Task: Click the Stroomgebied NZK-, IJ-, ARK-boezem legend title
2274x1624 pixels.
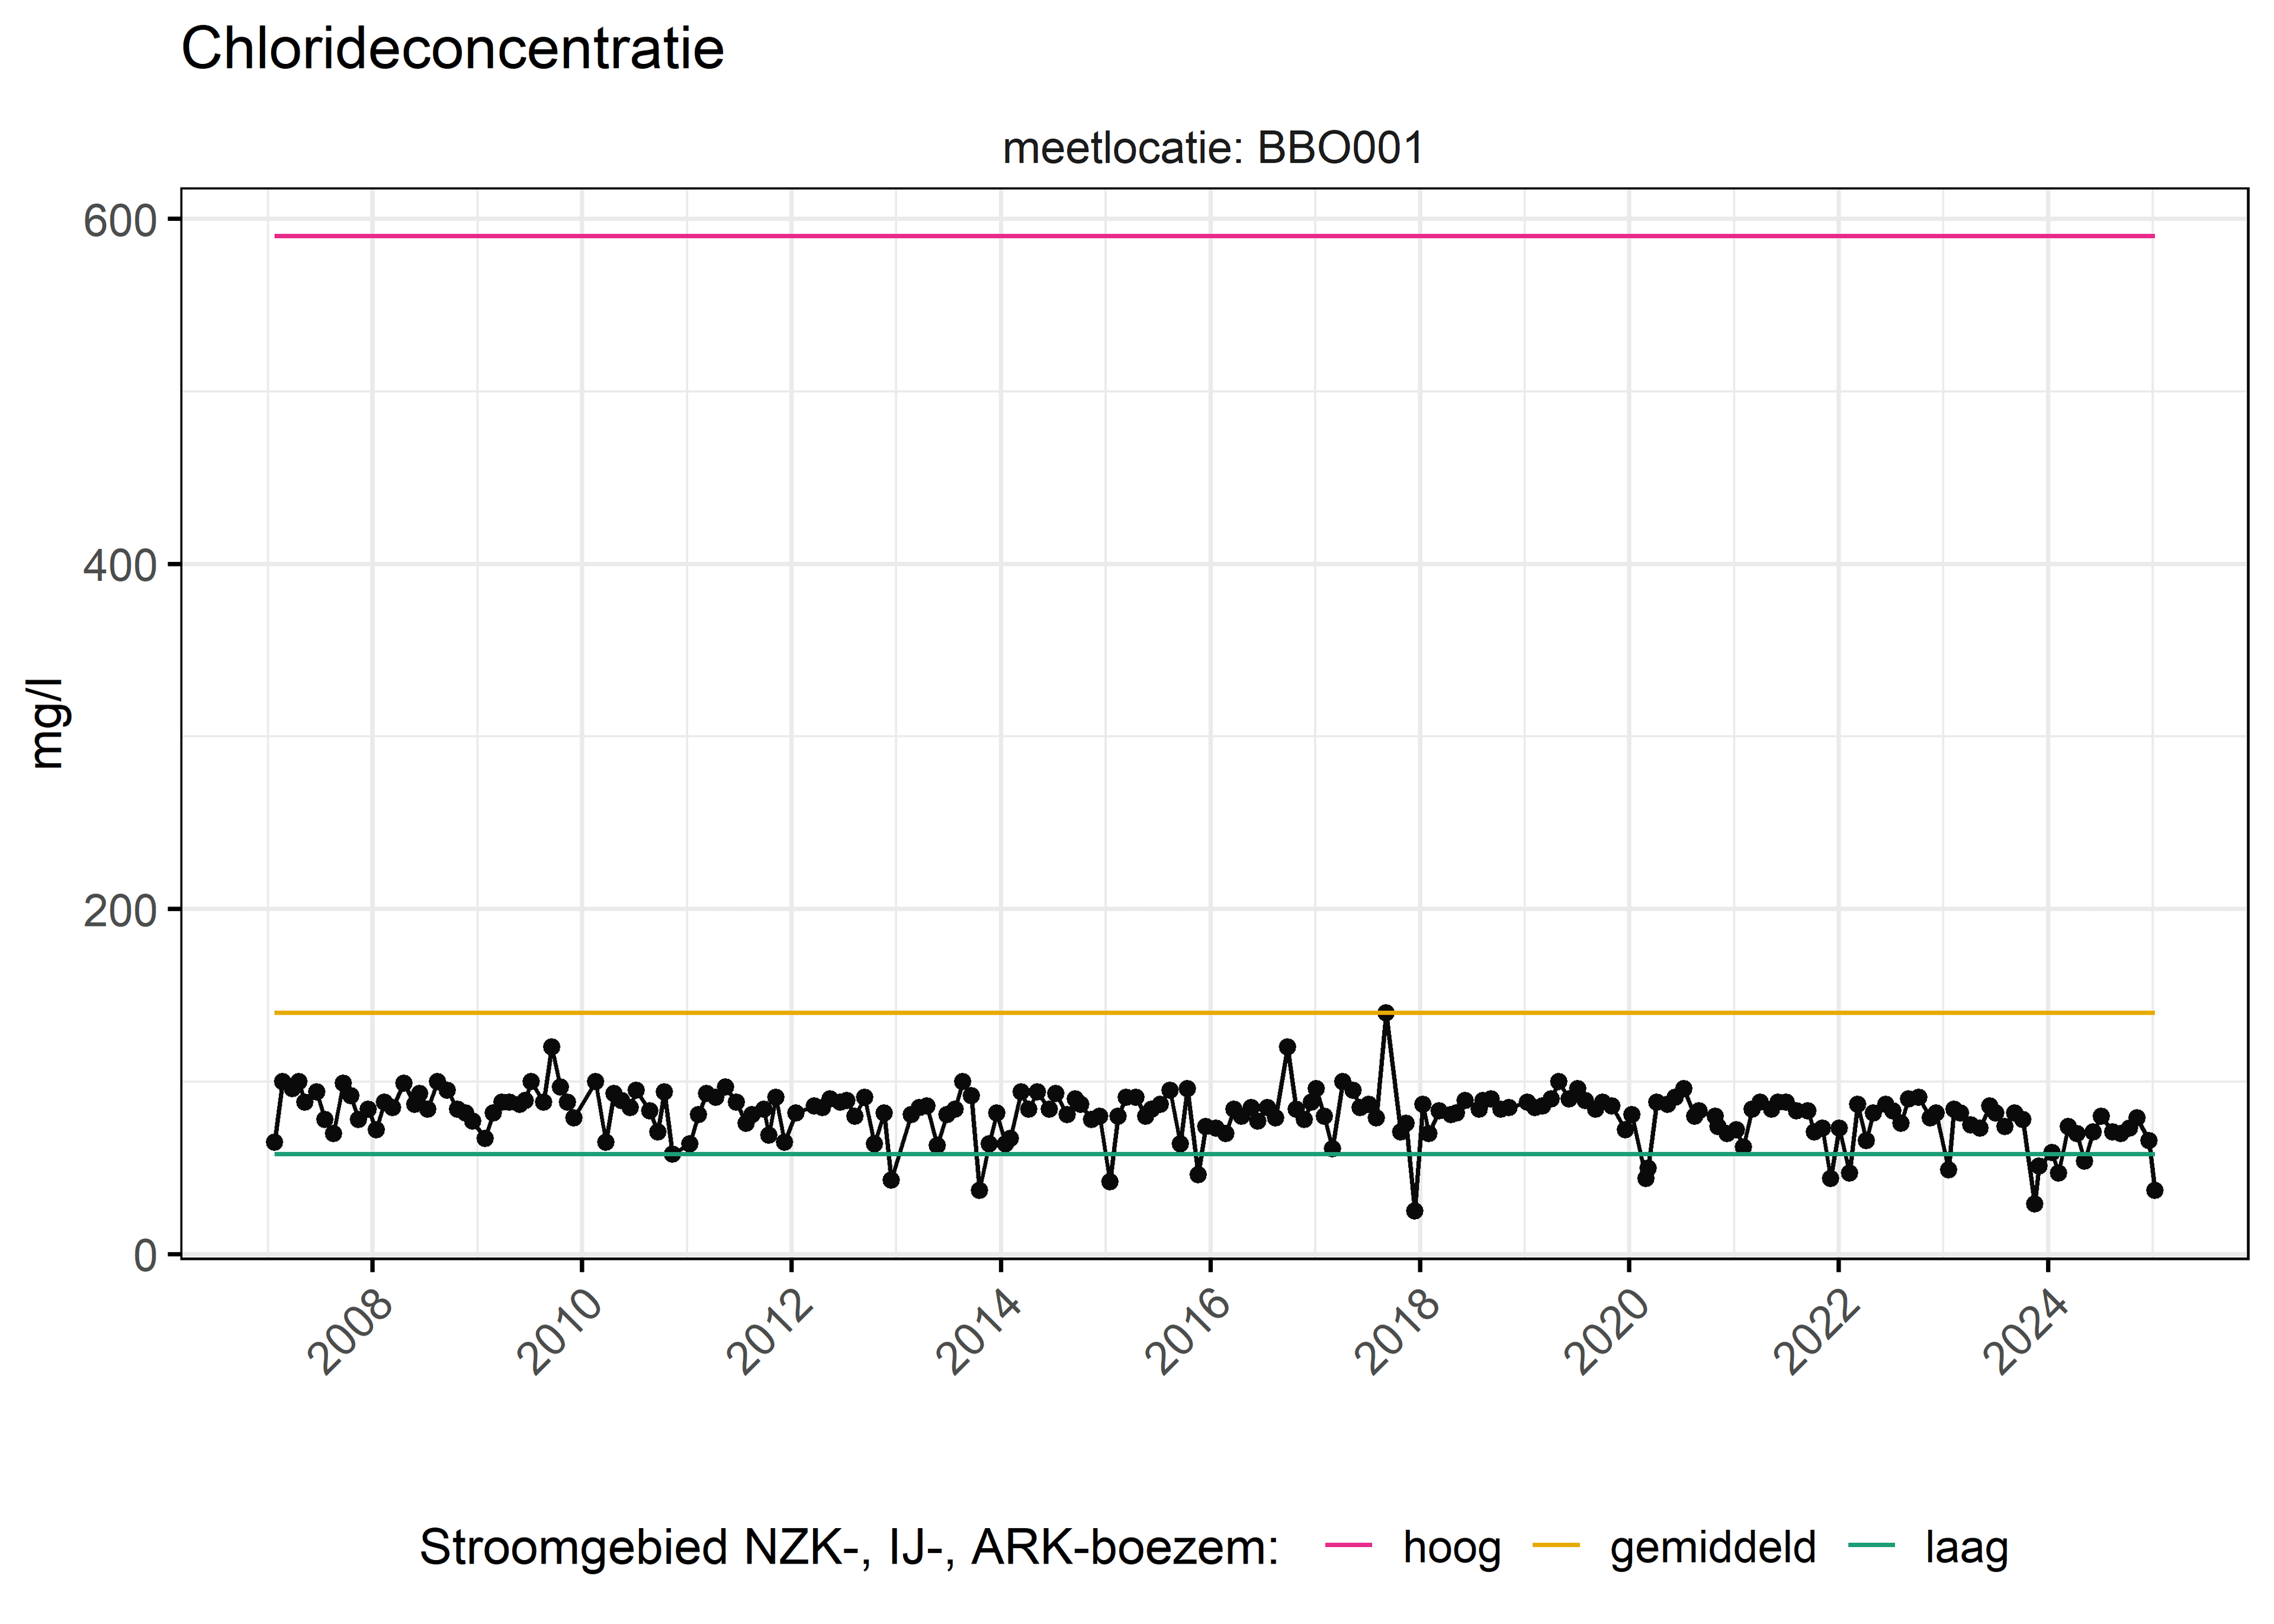Action: pyautogui.click(x=849, y=1548)
